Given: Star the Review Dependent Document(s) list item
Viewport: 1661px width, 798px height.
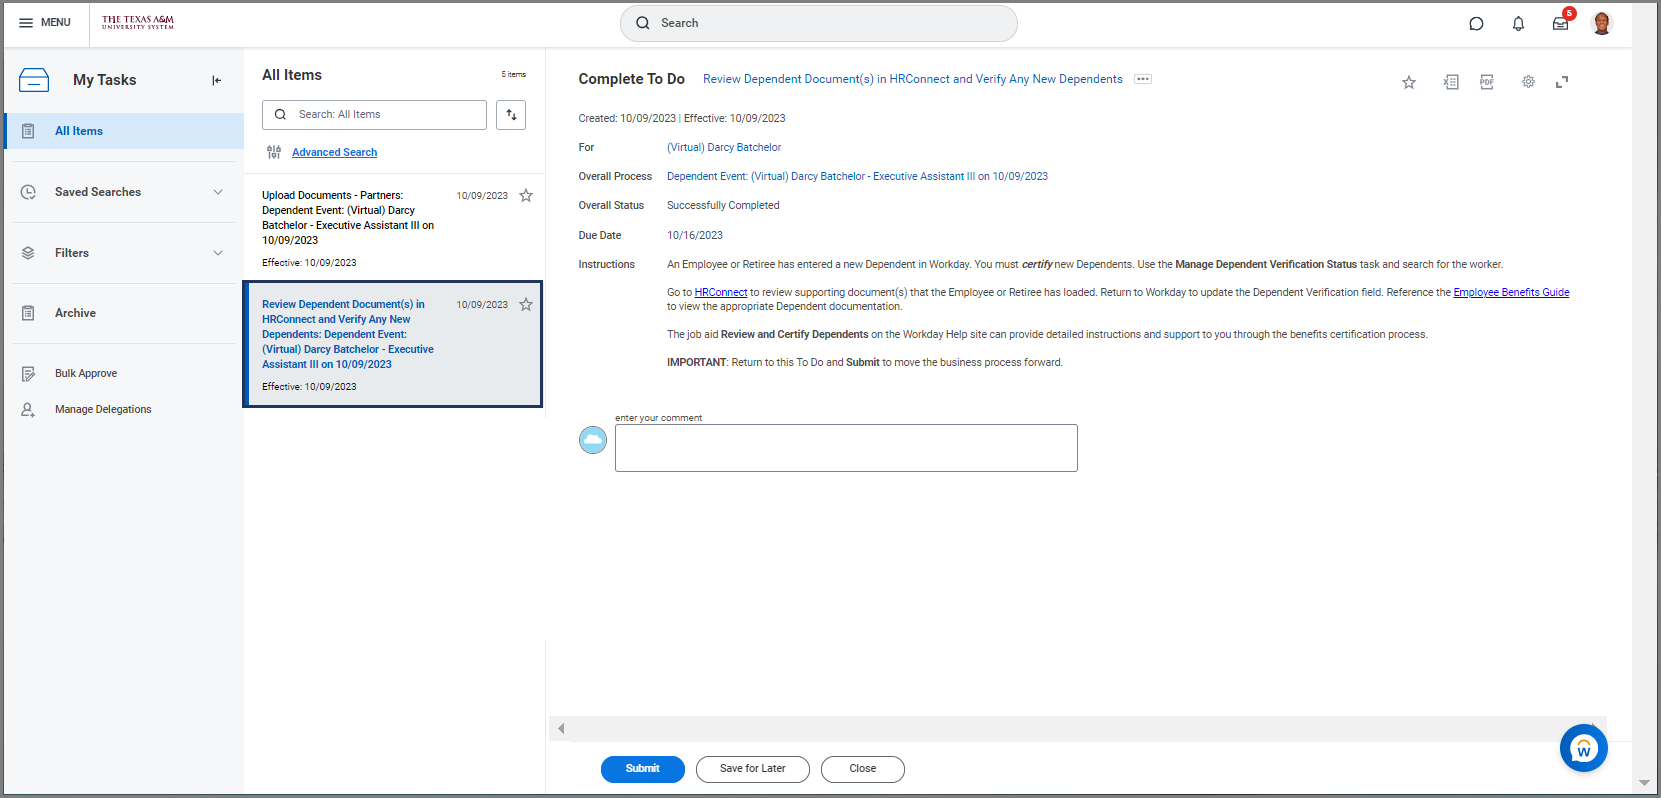Looking at the screenshot, I should coord(526,305).
